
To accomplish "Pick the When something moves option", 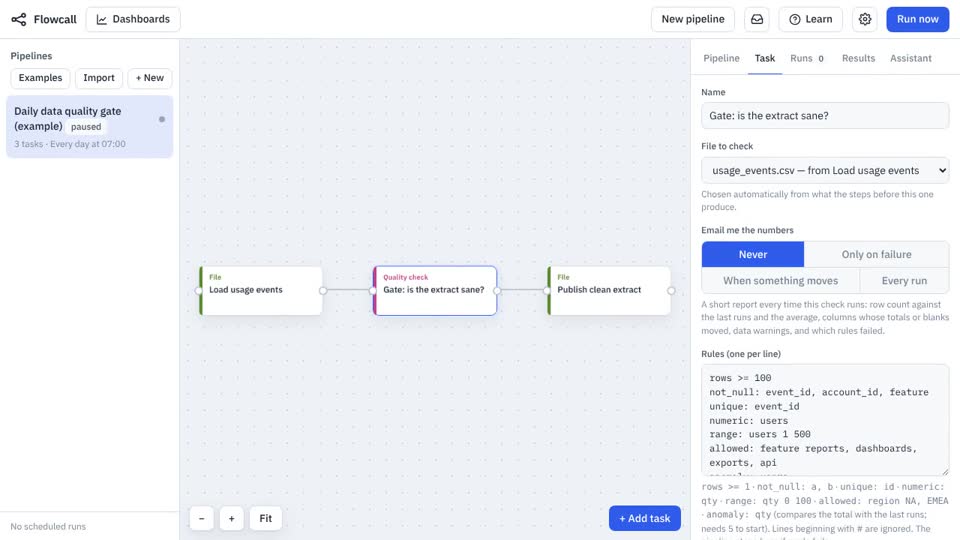I will (x=780, y=280).
